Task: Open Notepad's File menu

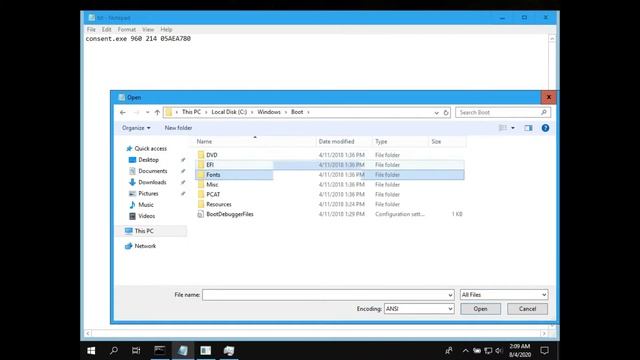Action: (91, 29)
